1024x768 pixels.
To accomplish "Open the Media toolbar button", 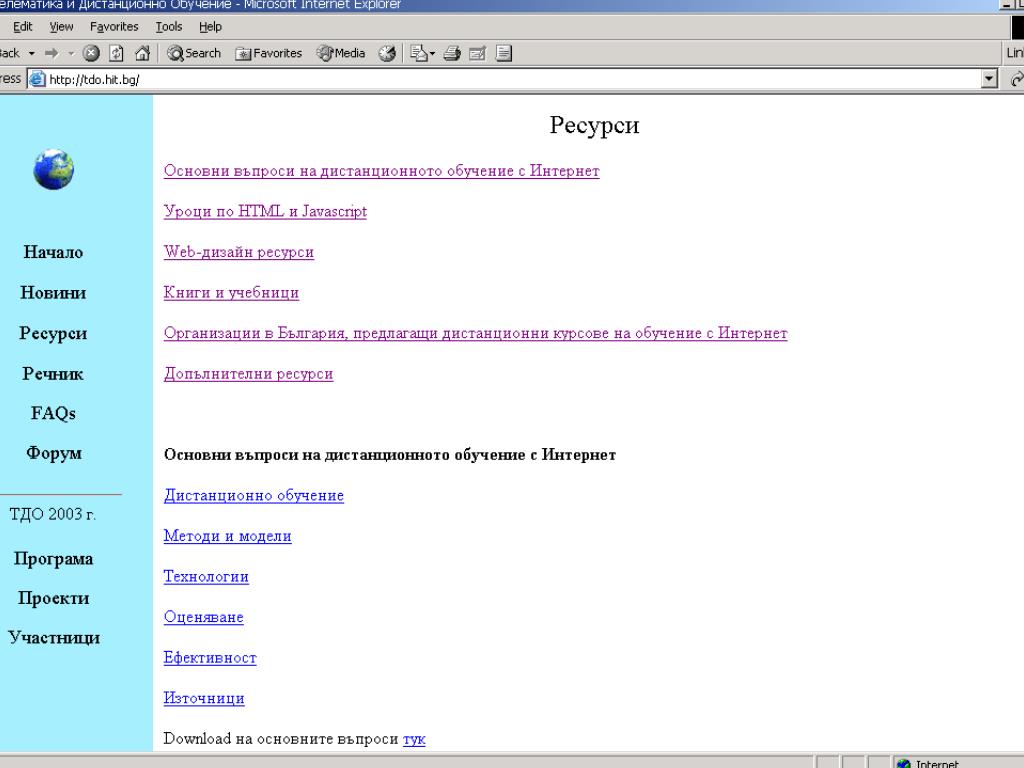I will click(x=341, y=54).
